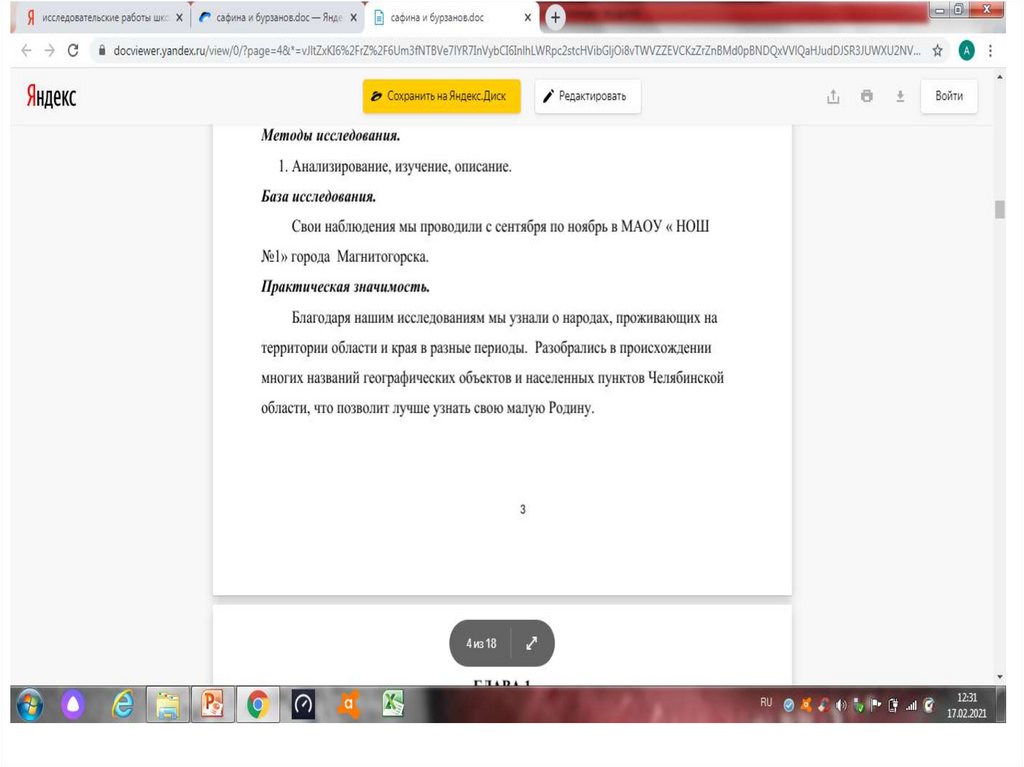Open the Windows Start menu
Viewport: 1024px width, 767px height.
coord(29,705)
